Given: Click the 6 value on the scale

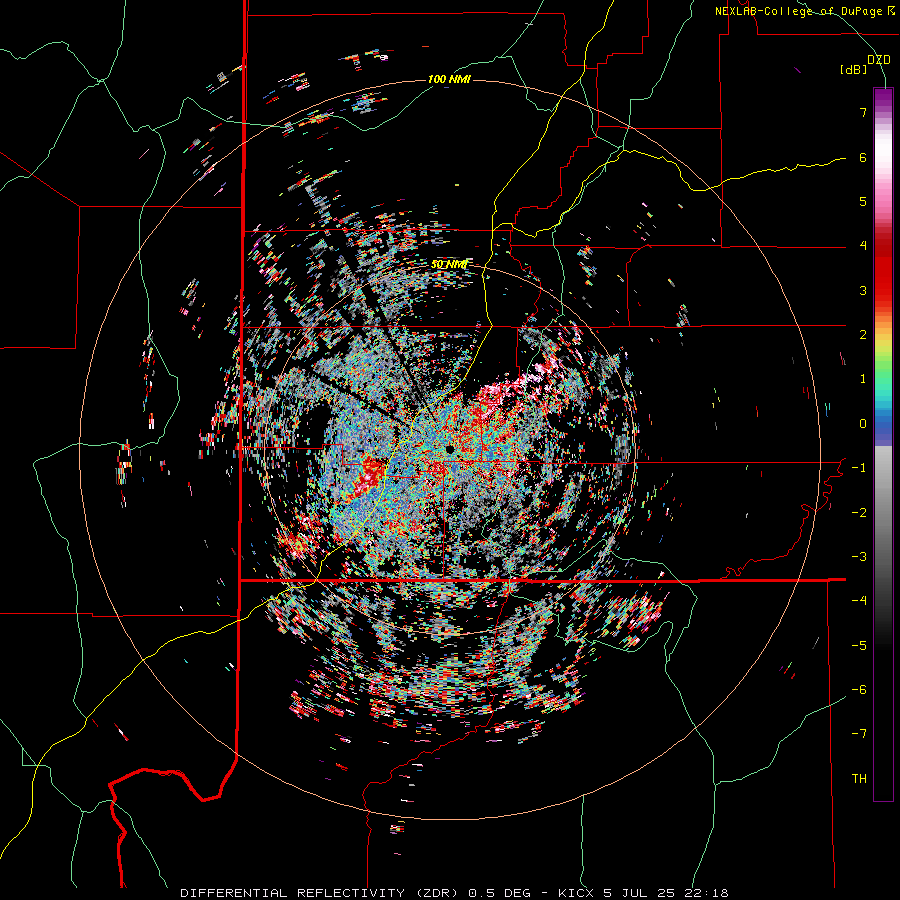Looking at the screenshot, I should coord(863,157).
